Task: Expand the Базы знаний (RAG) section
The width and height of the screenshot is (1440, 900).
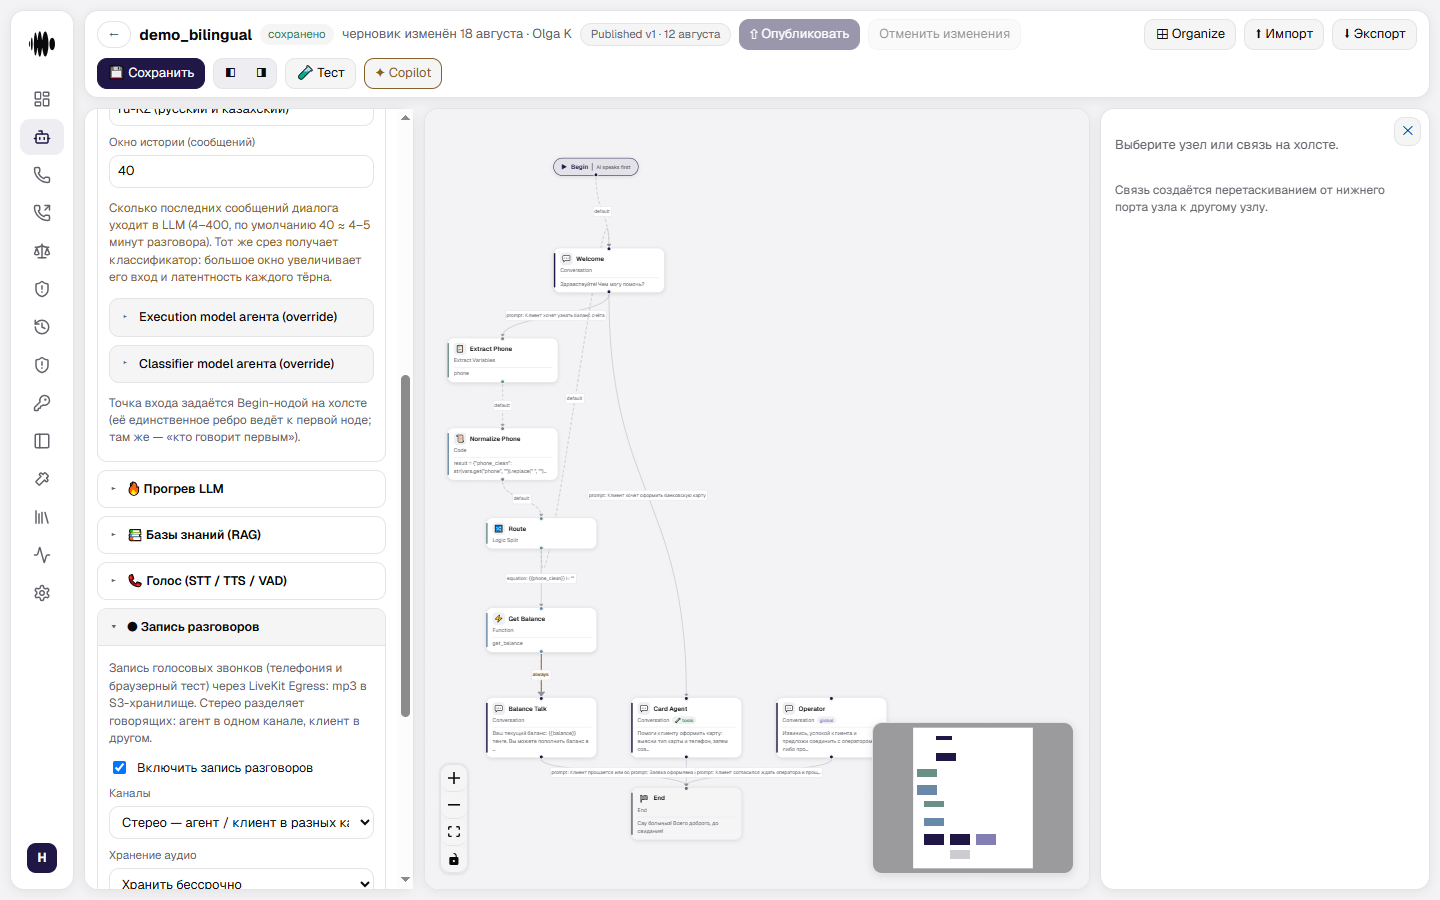Action: tap(241, 535)
